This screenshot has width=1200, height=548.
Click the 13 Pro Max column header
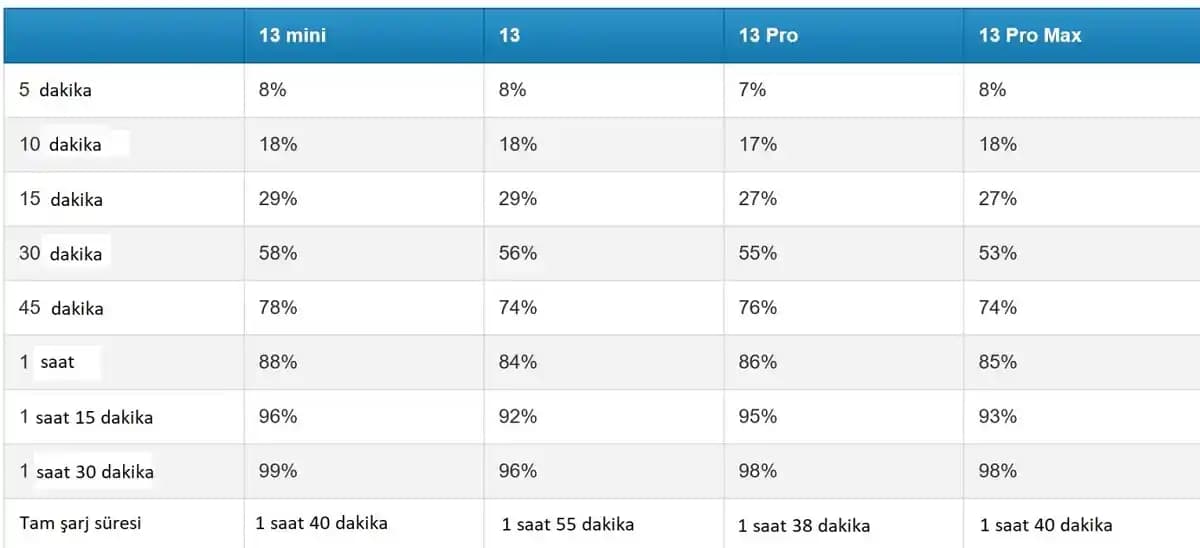pos(1029,35)
